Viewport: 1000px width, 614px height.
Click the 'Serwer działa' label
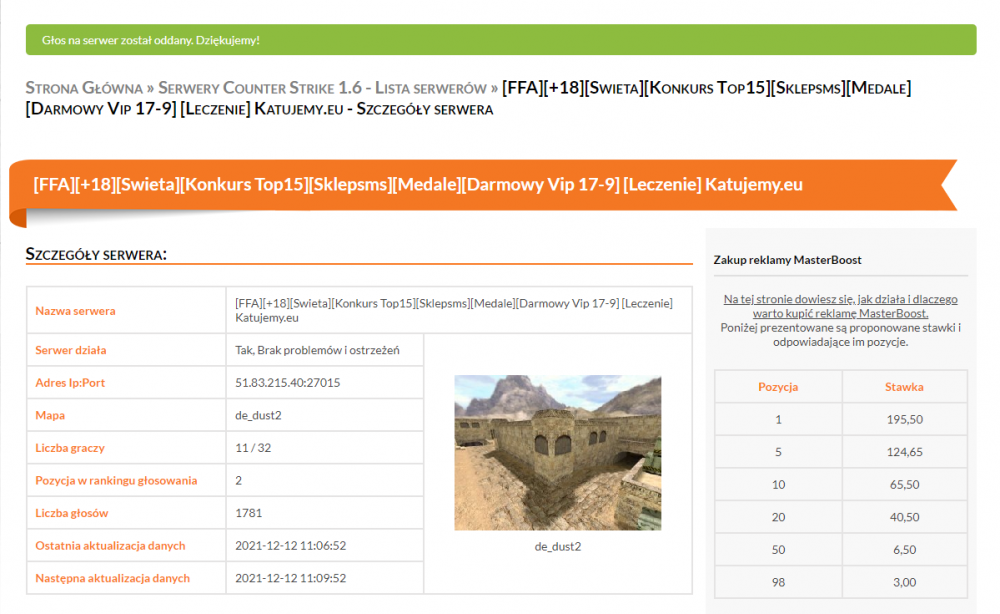point(71,350)
